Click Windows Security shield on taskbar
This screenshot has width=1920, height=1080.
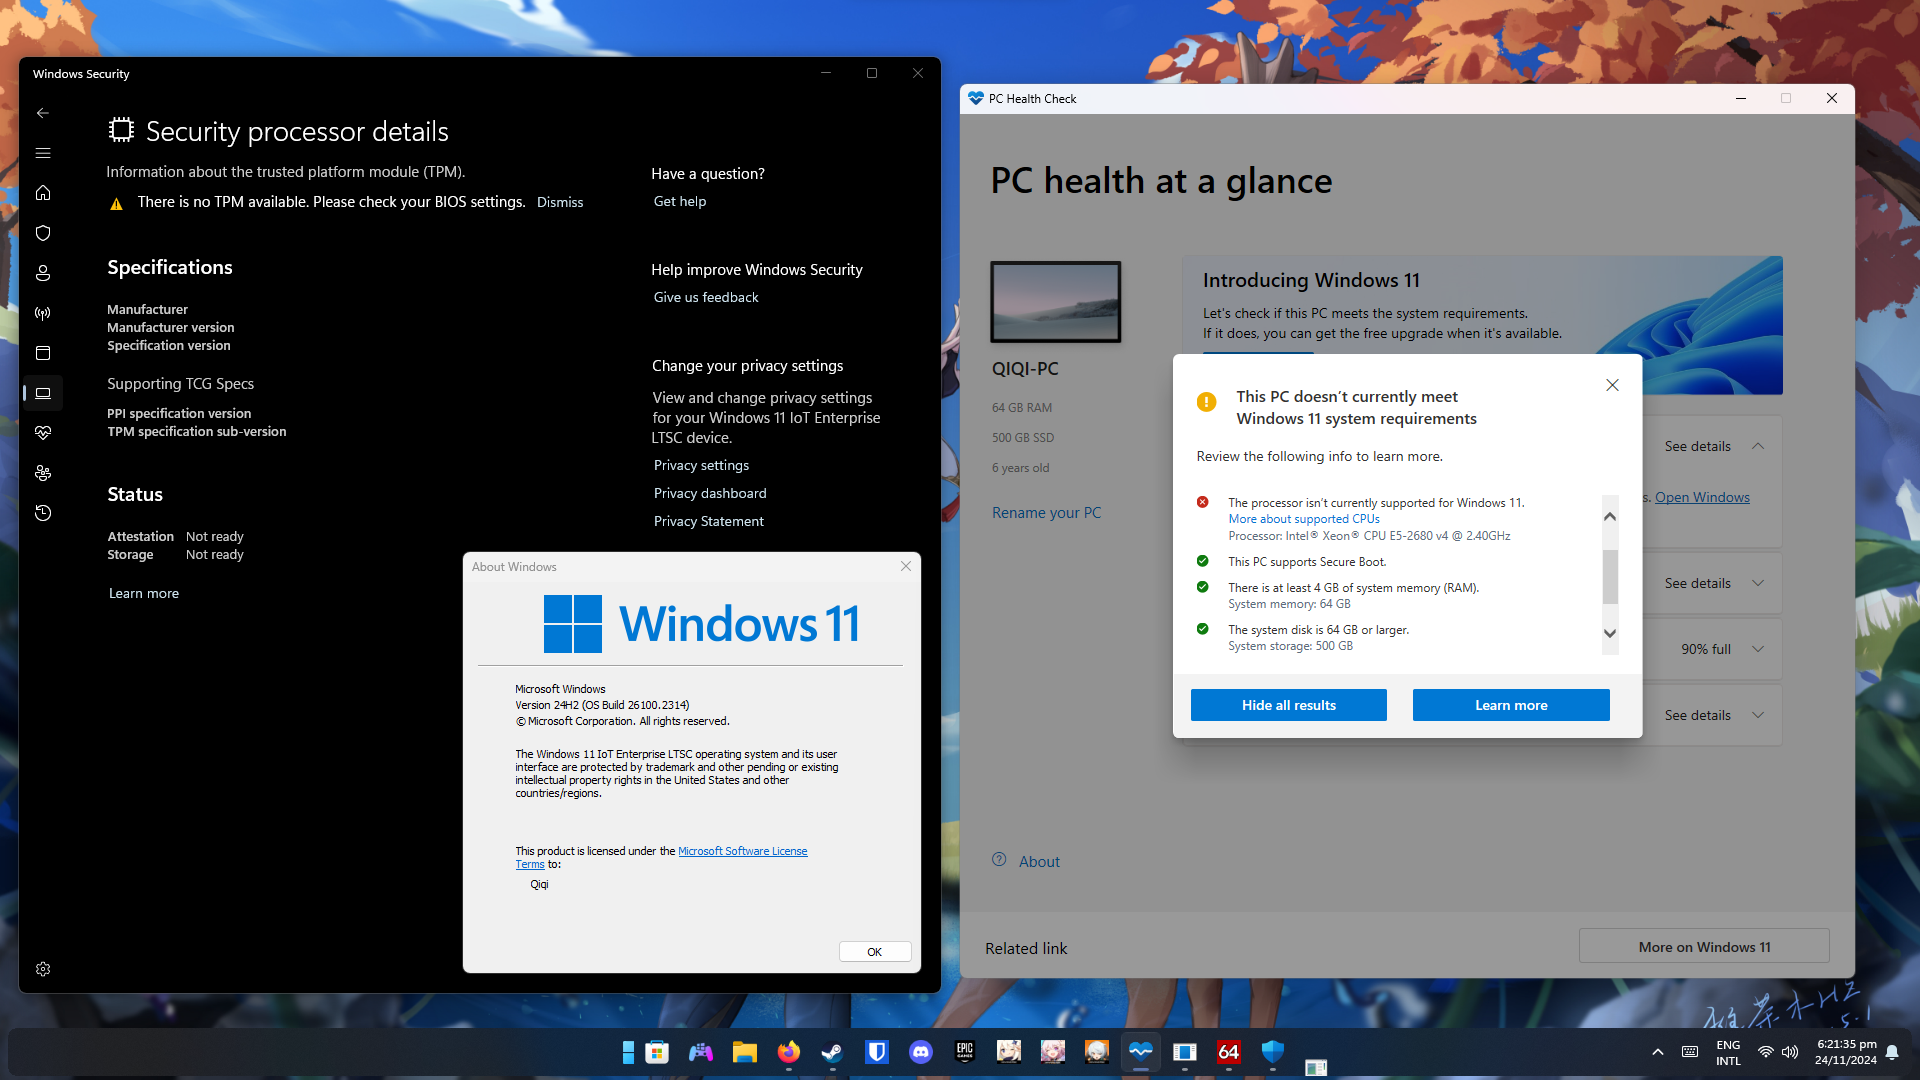1273,1052
